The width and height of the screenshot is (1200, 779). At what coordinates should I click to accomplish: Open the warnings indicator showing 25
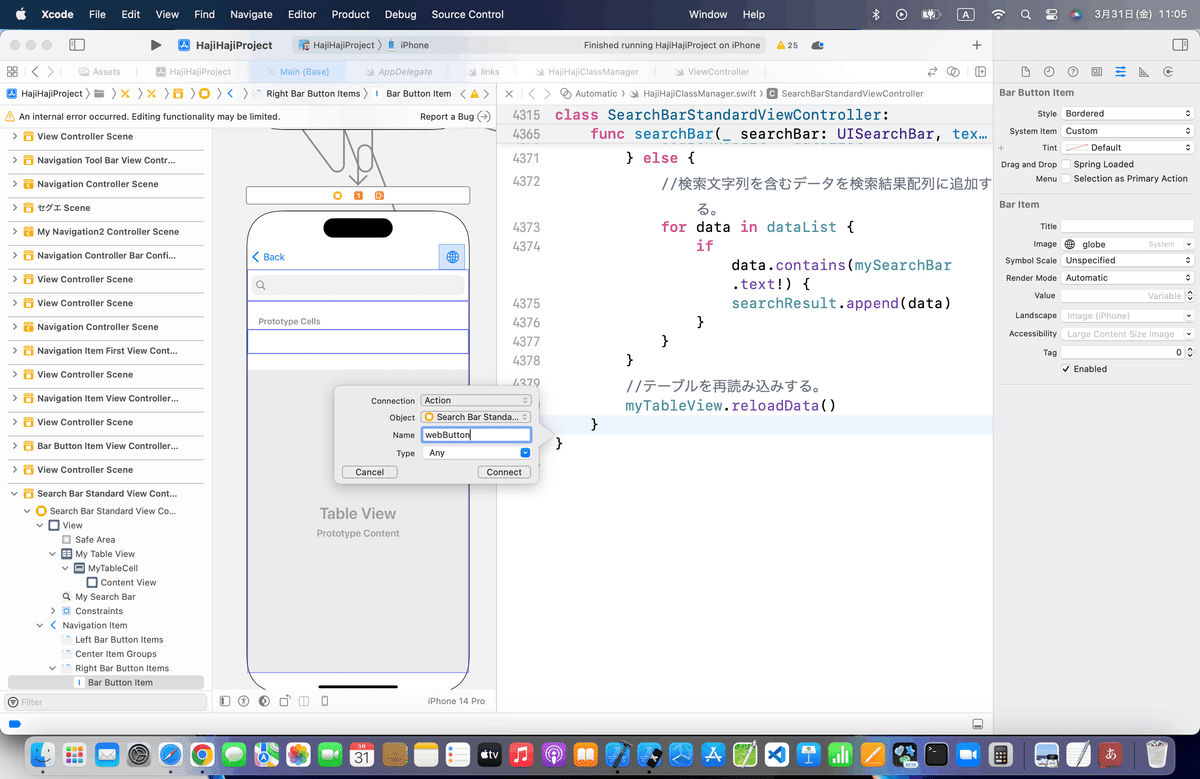pyautogui.click(x=787, y=45)
